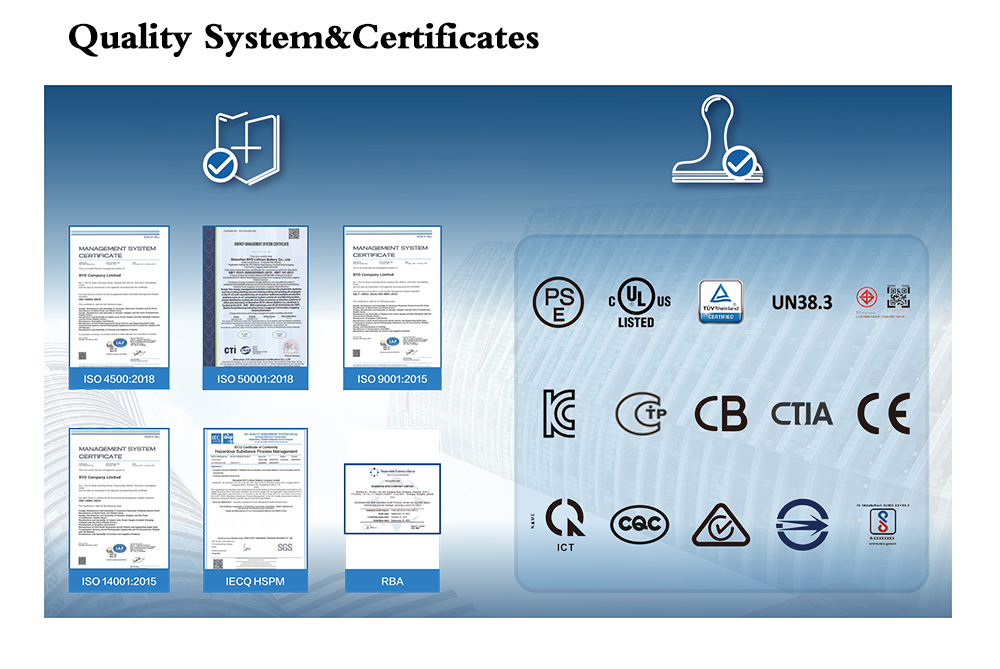The image size is (1000, 669).
Task: Click the Quality System&Certificates heading
Action: (304, 38)
